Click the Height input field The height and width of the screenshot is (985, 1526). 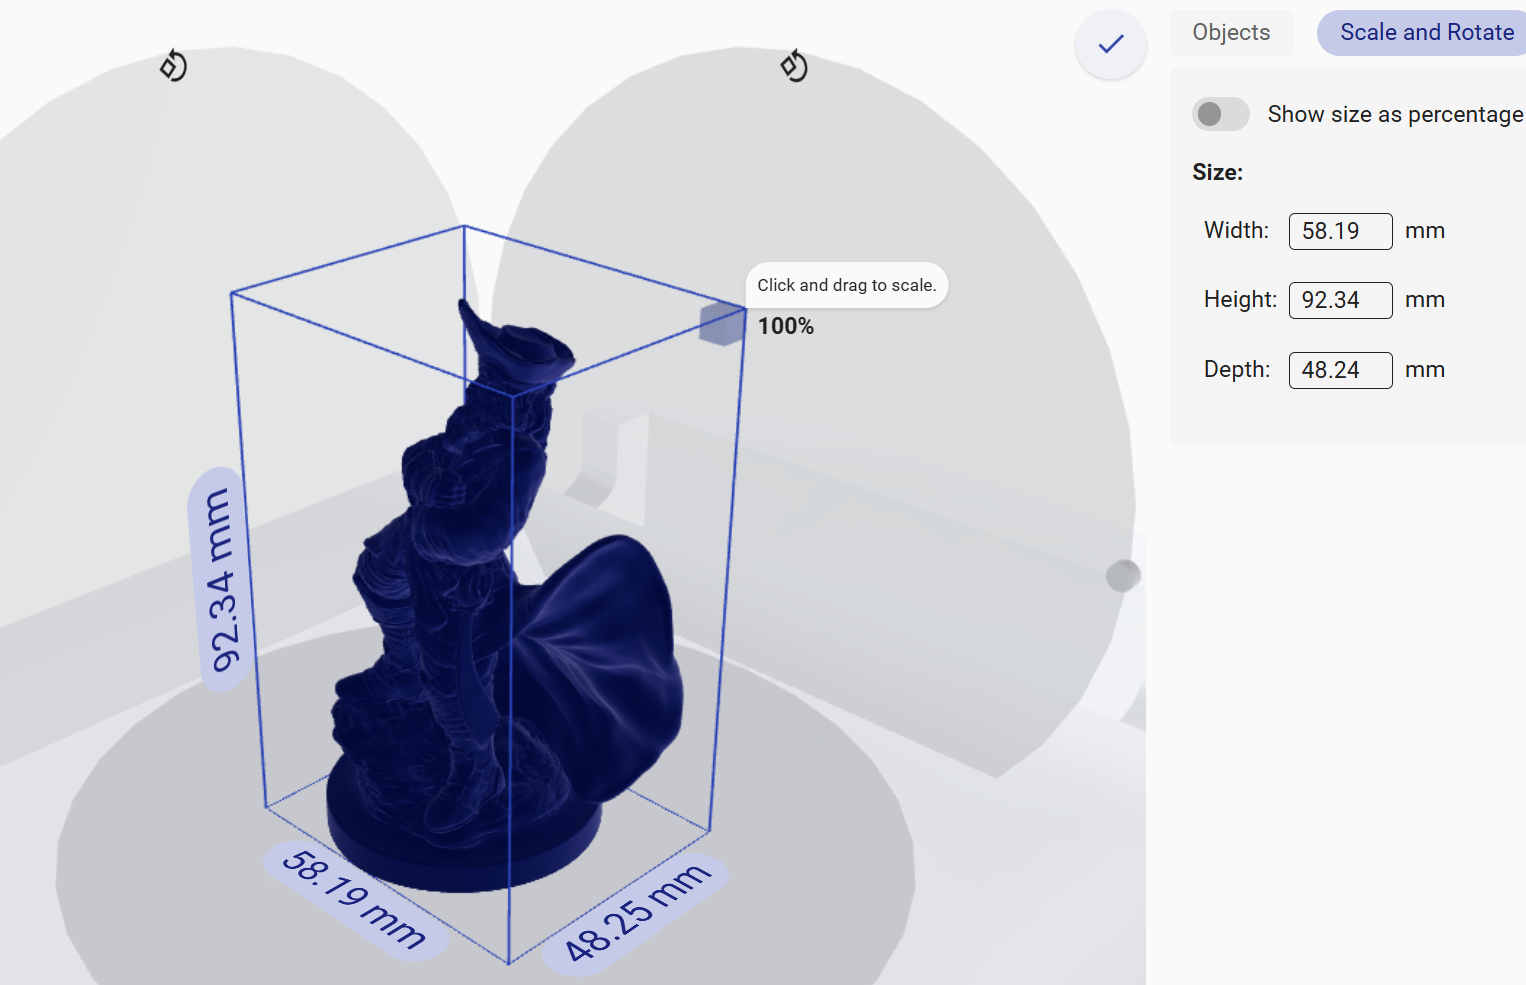tap(1340, 300)
